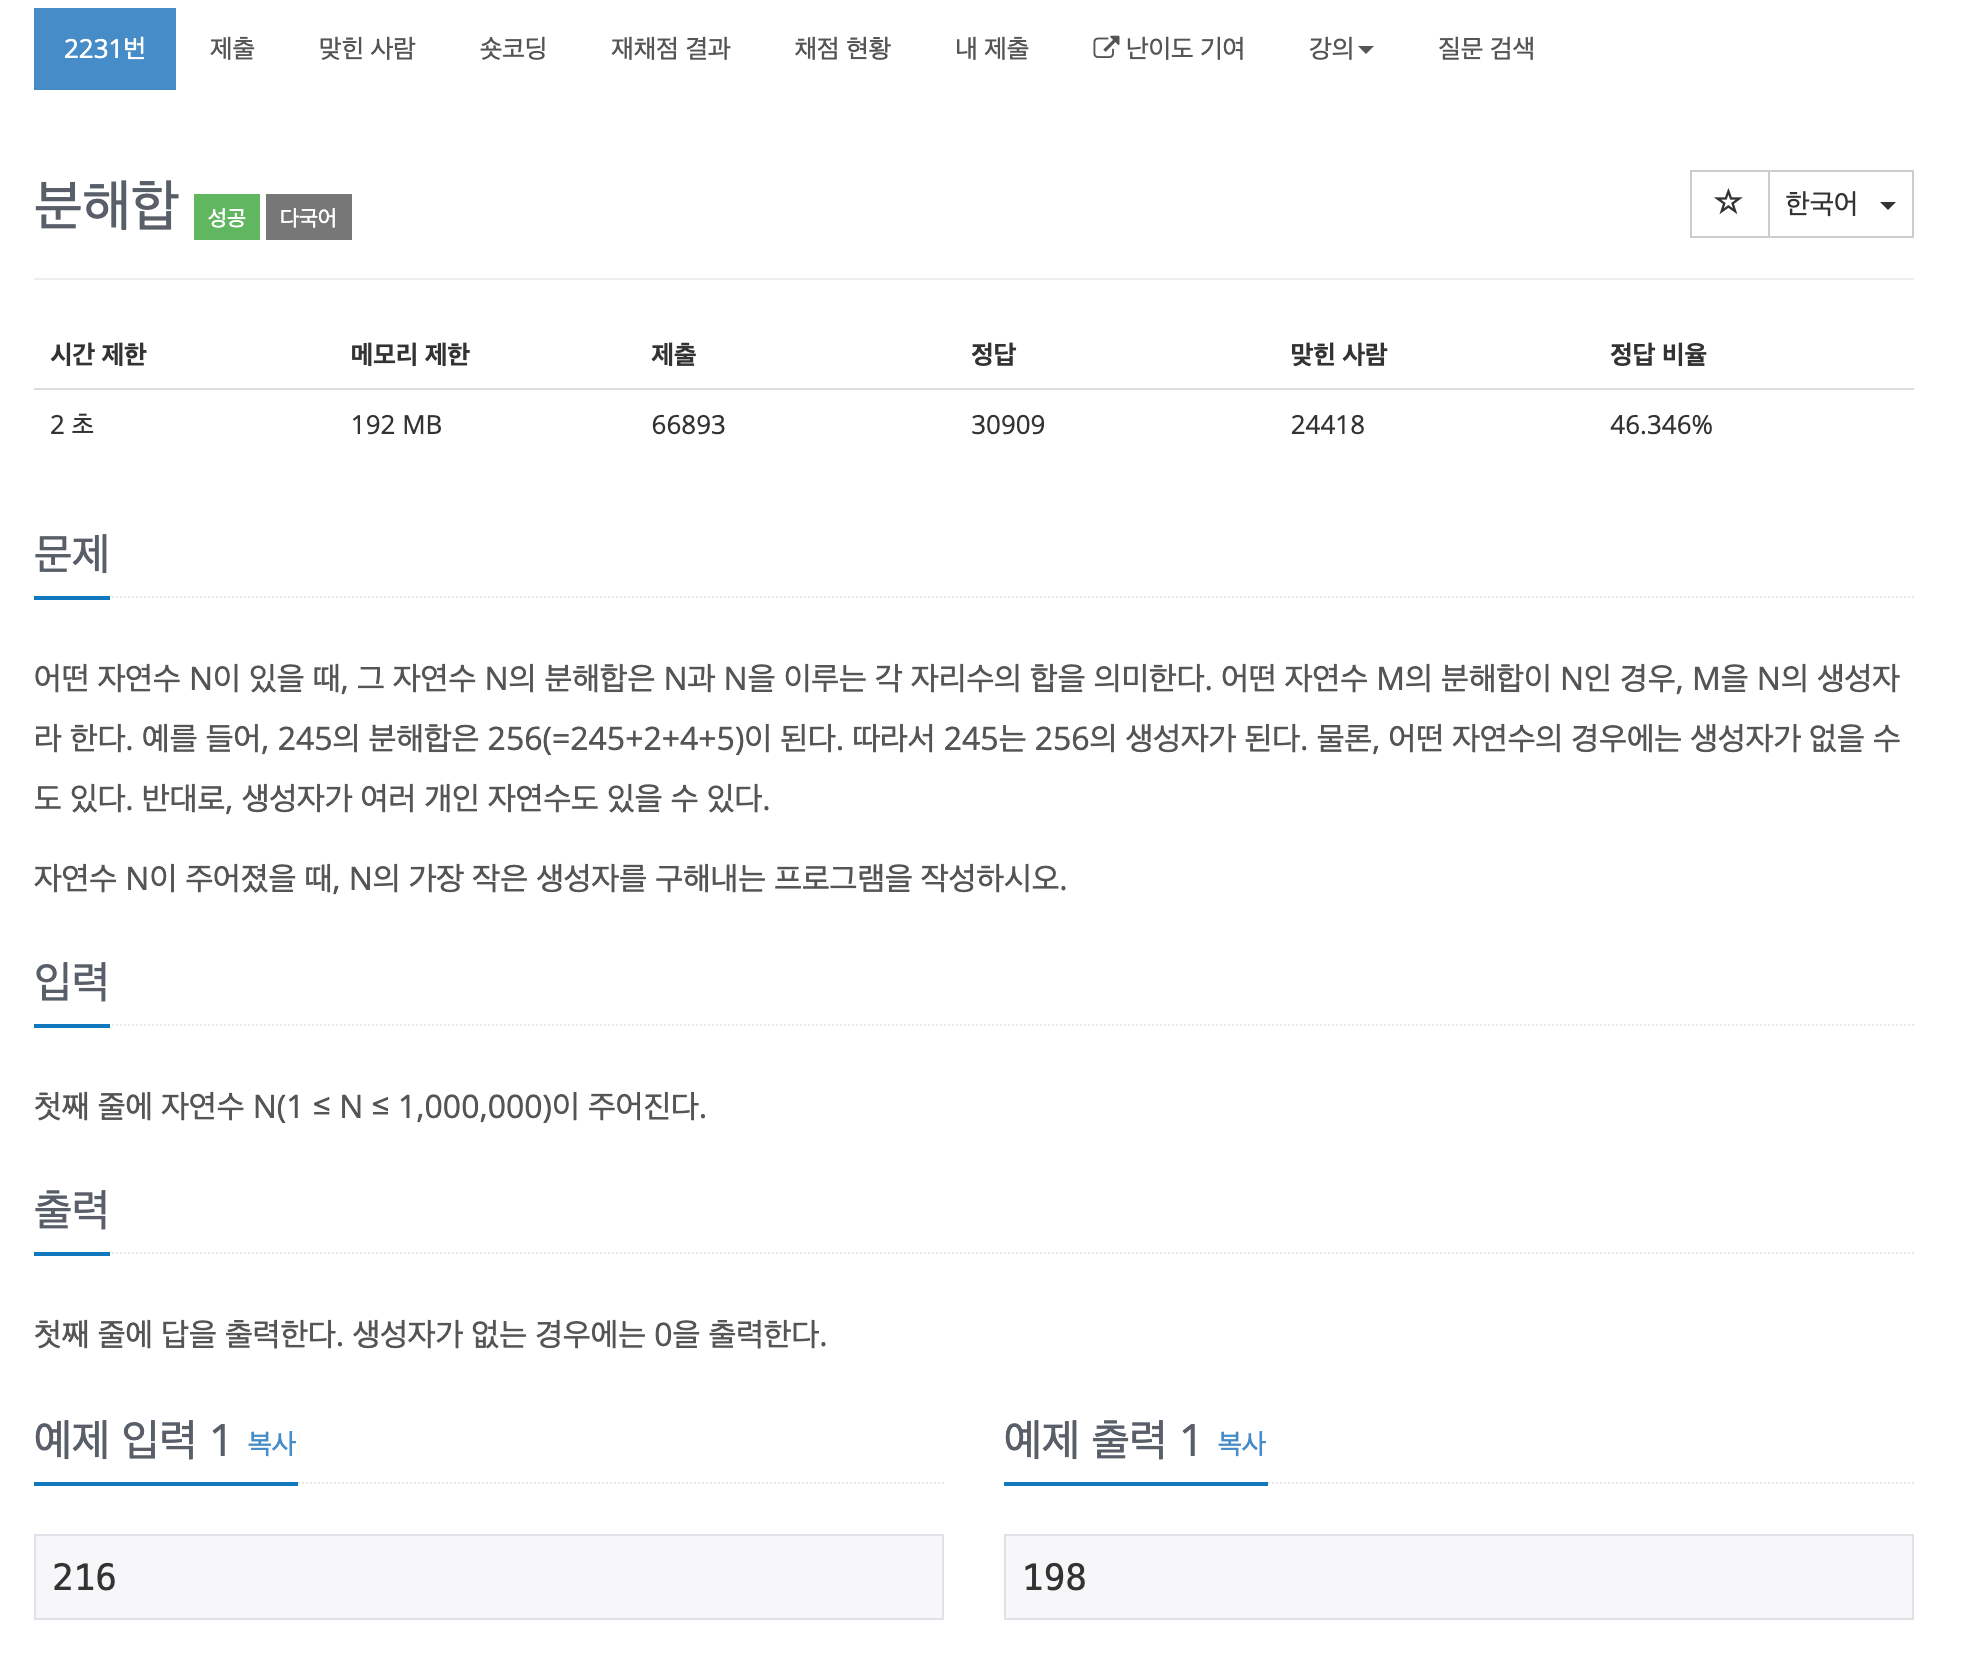The image size is (1988, 1656).
Task: Click the 분해합 problem title
Action: pyautogui.click(x=106, y=205)
